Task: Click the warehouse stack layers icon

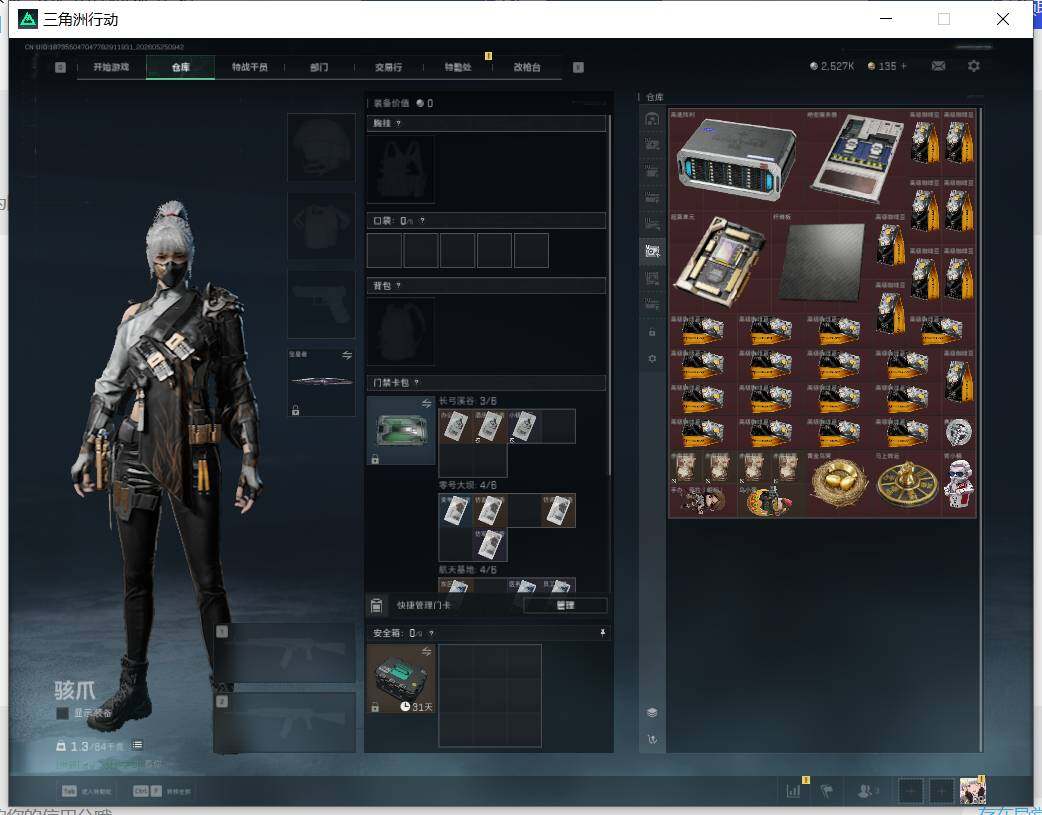Action: pos(652,713)
